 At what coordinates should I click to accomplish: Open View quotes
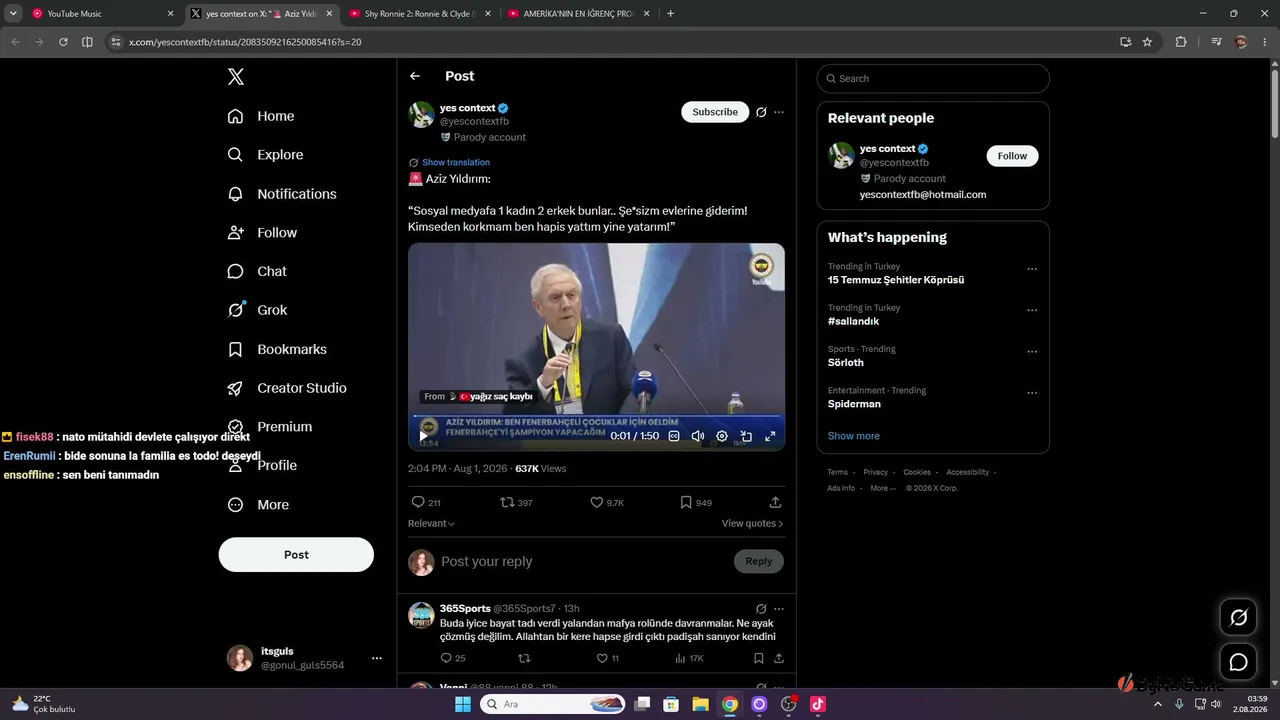click(x=752, y=523)
